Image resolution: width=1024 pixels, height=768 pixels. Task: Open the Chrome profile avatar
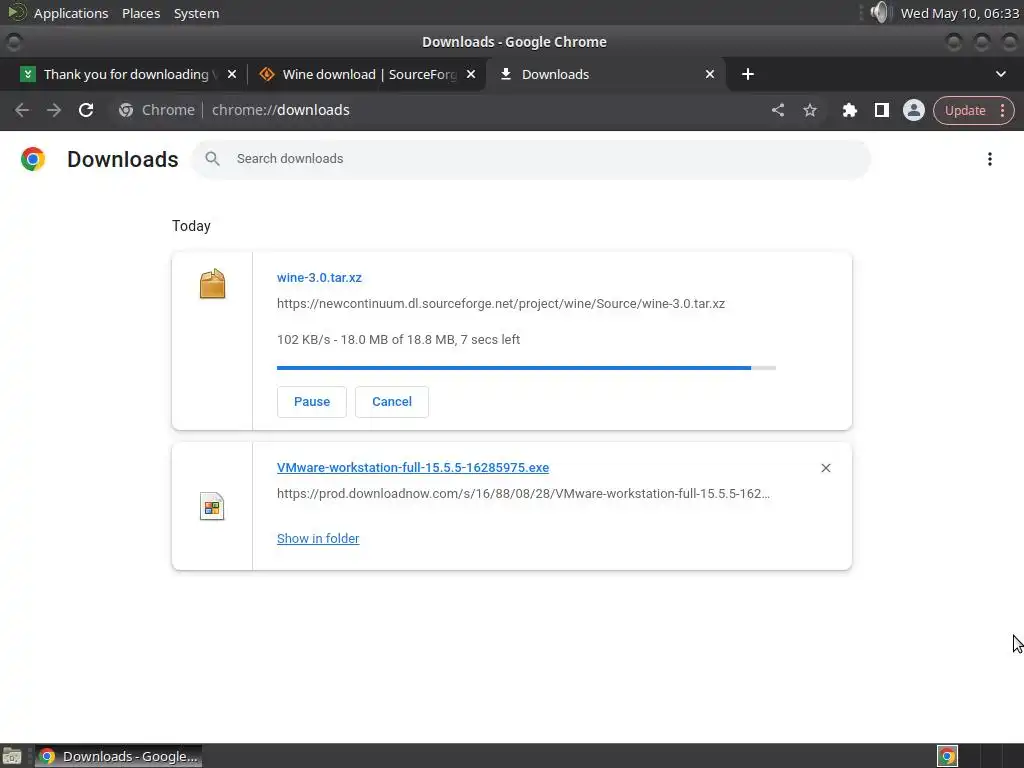tap(914, 110)
